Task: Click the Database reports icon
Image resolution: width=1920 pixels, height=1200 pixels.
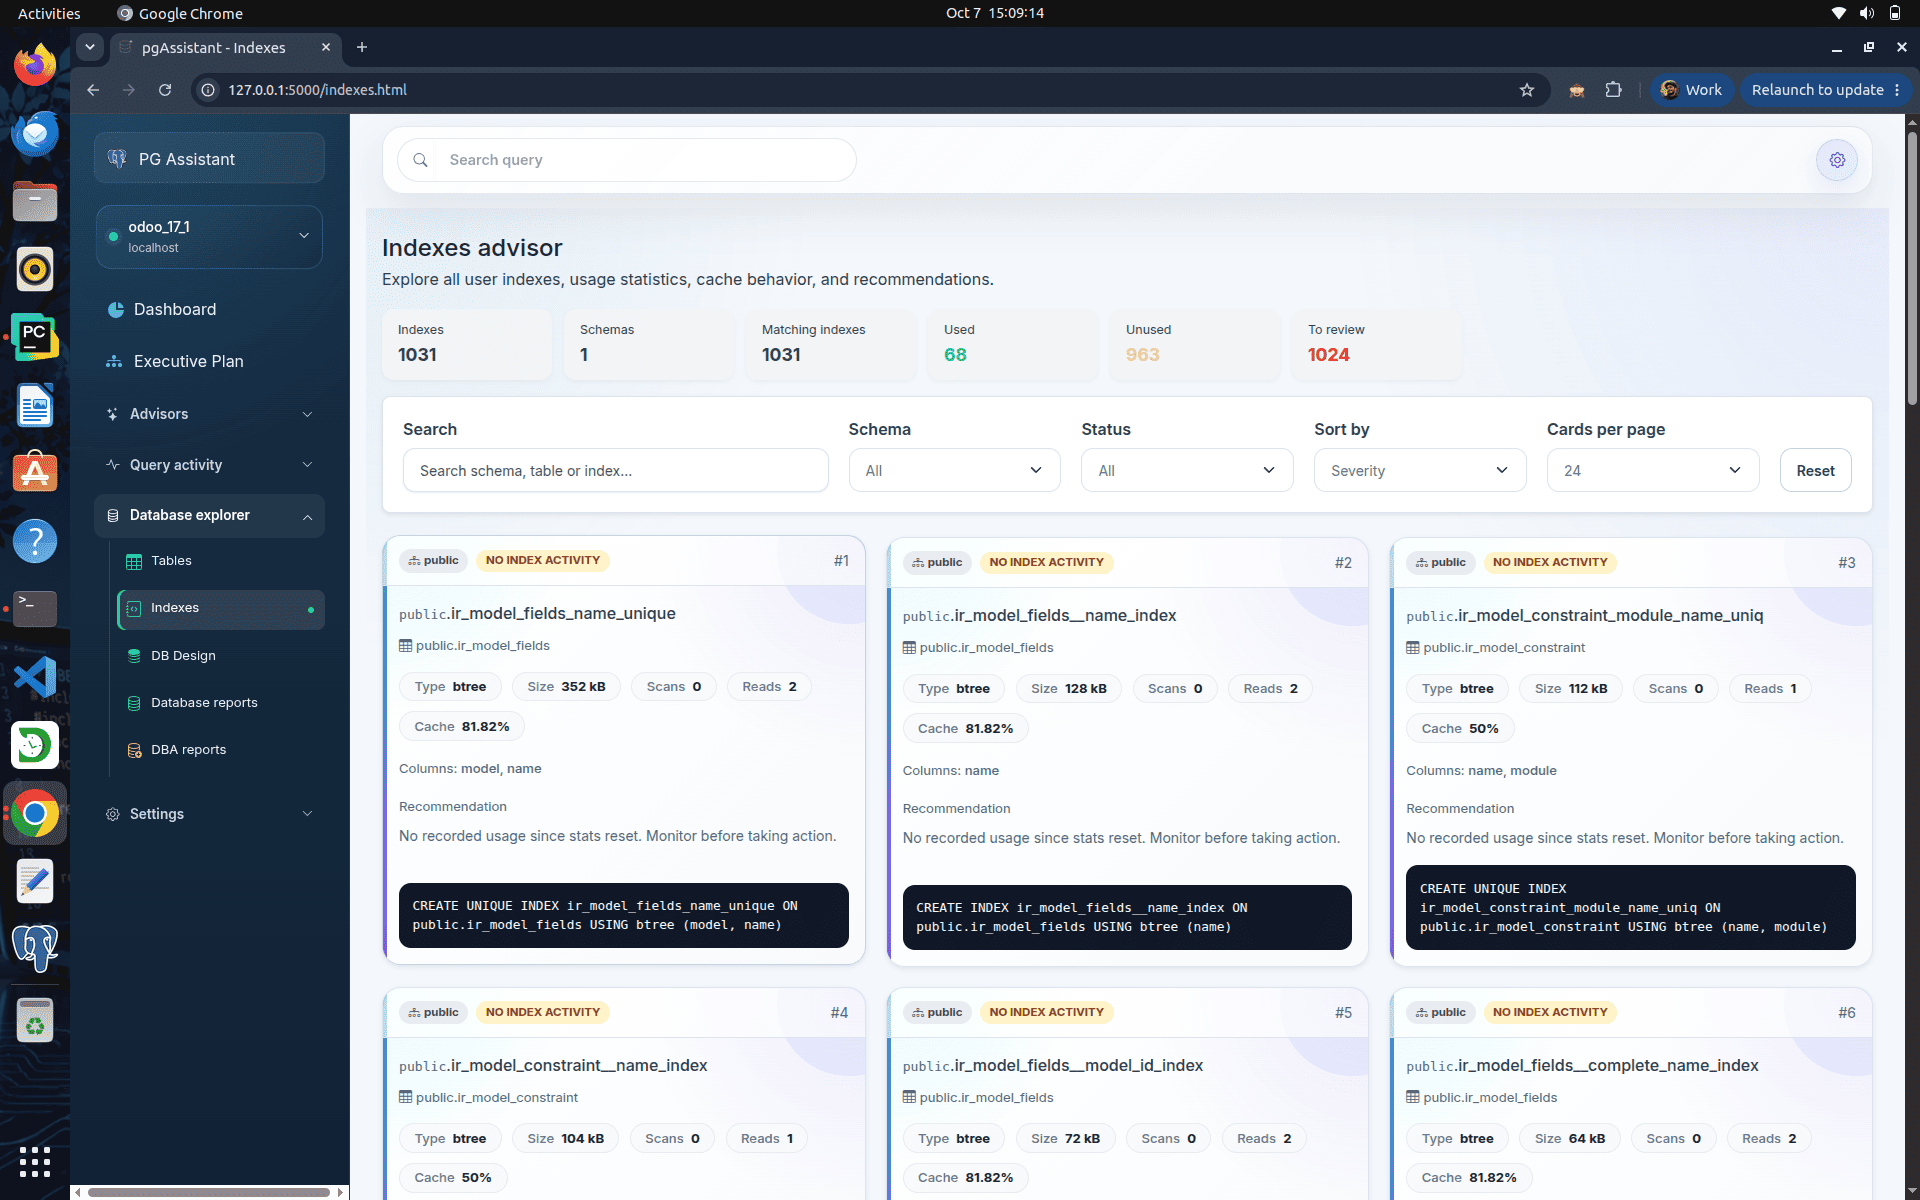Action: tap(134, 703)
